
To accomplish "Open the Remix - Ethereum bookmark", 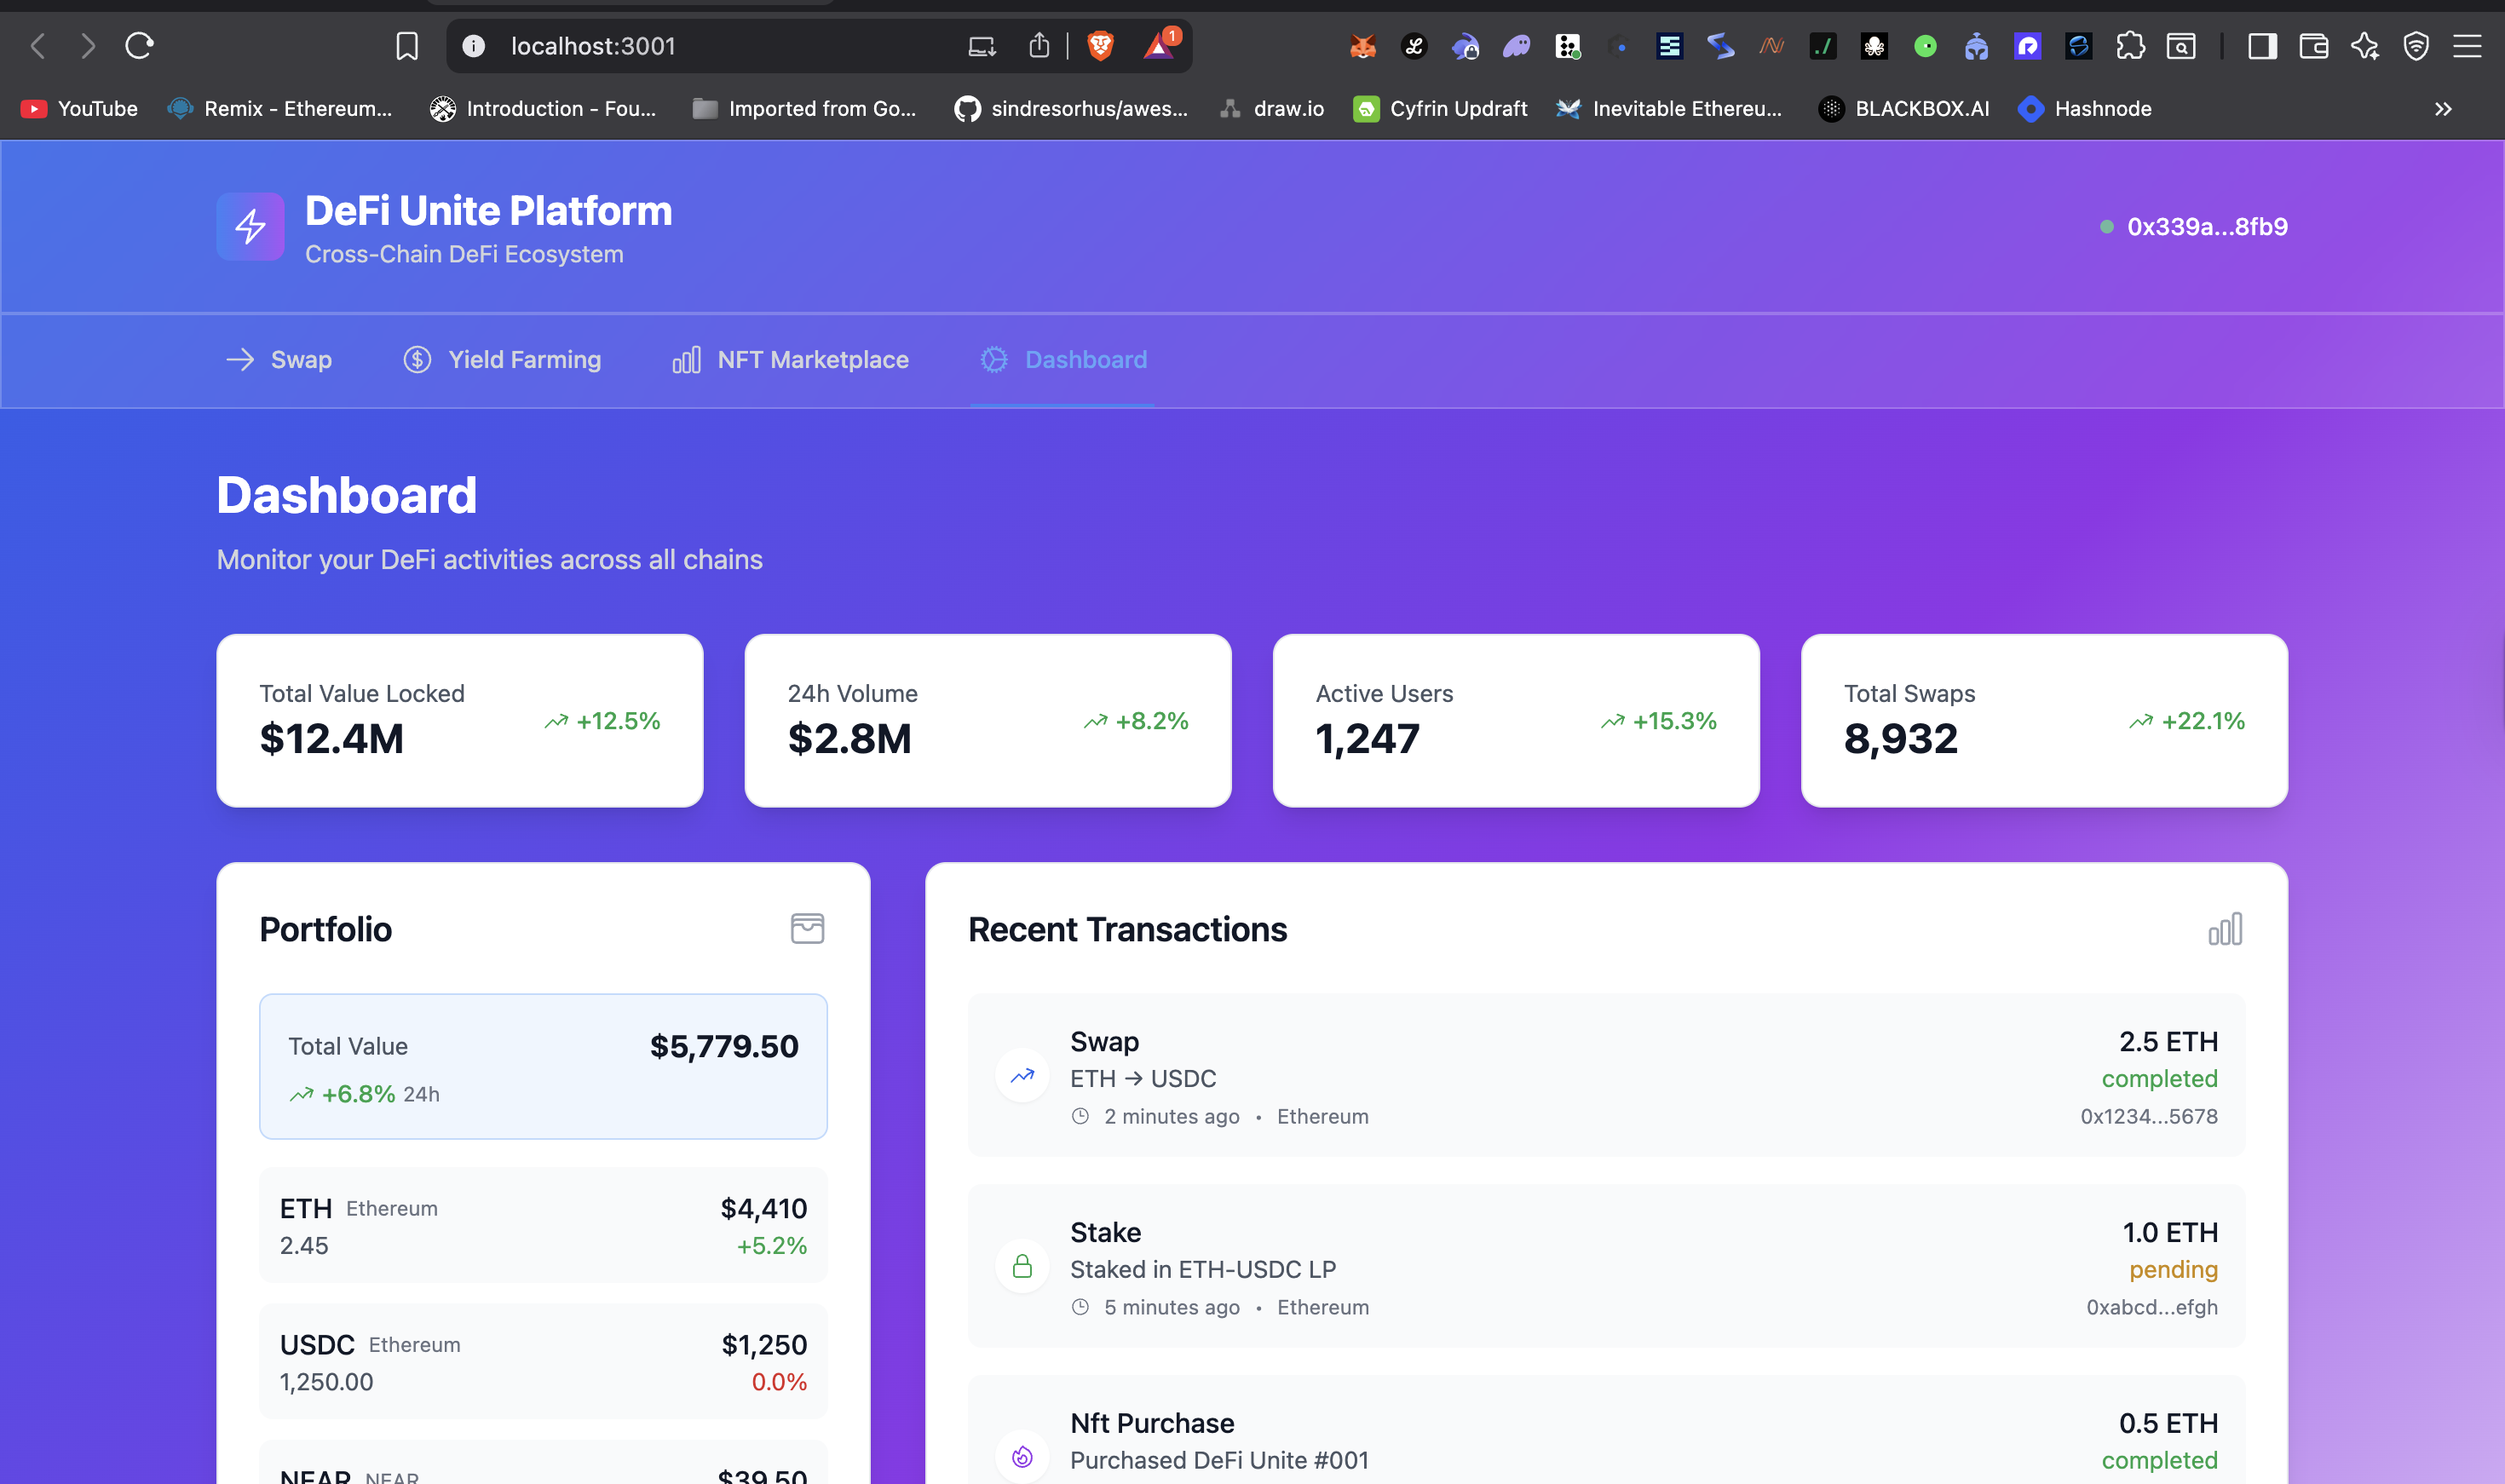I will point(280,109).
